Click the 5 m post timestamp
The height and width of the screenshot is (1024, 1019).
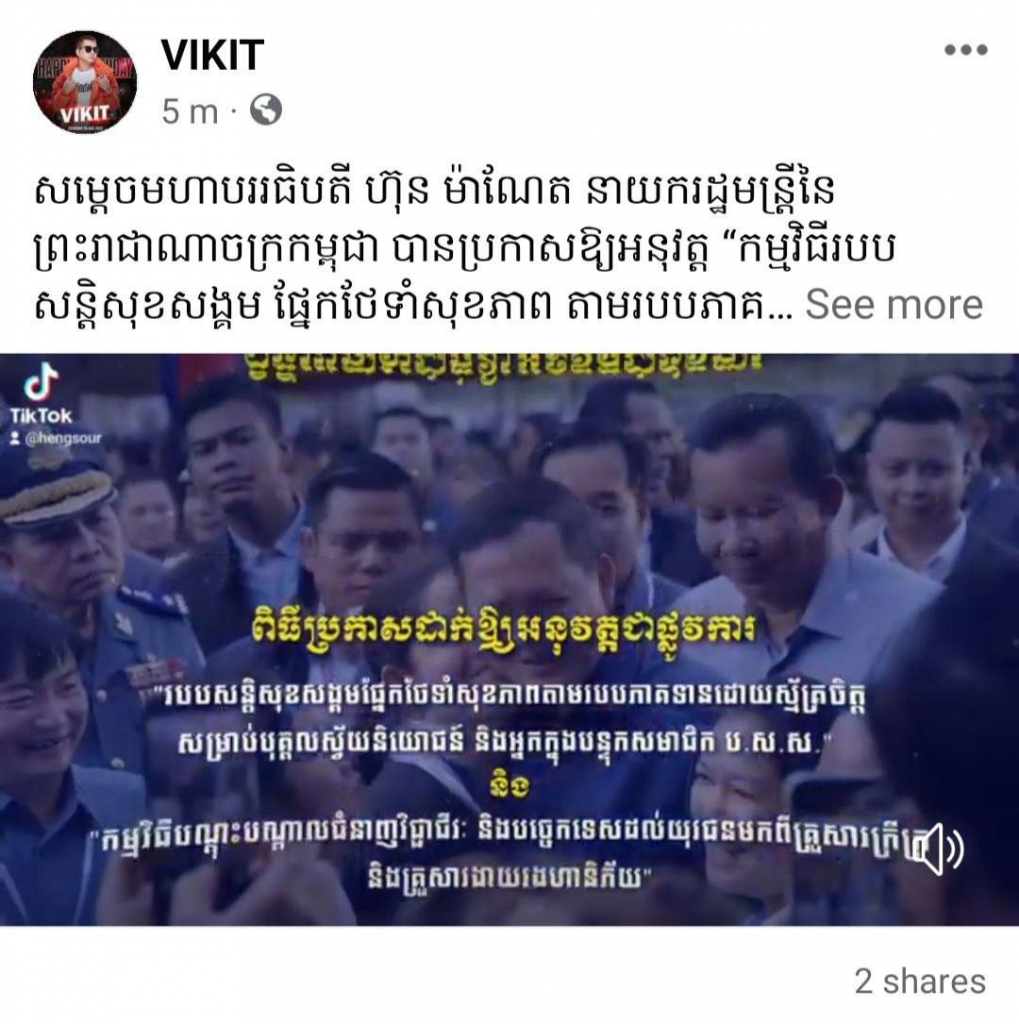click(189, 111)
